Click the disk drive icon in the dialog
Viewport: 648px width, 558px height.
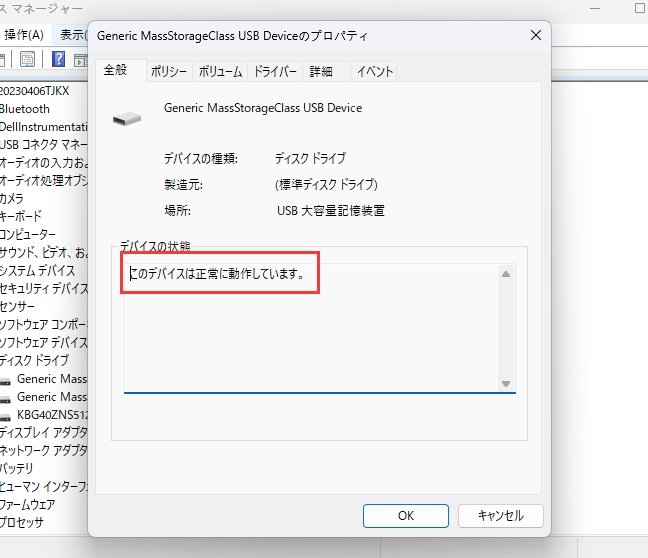click(127, 119)
